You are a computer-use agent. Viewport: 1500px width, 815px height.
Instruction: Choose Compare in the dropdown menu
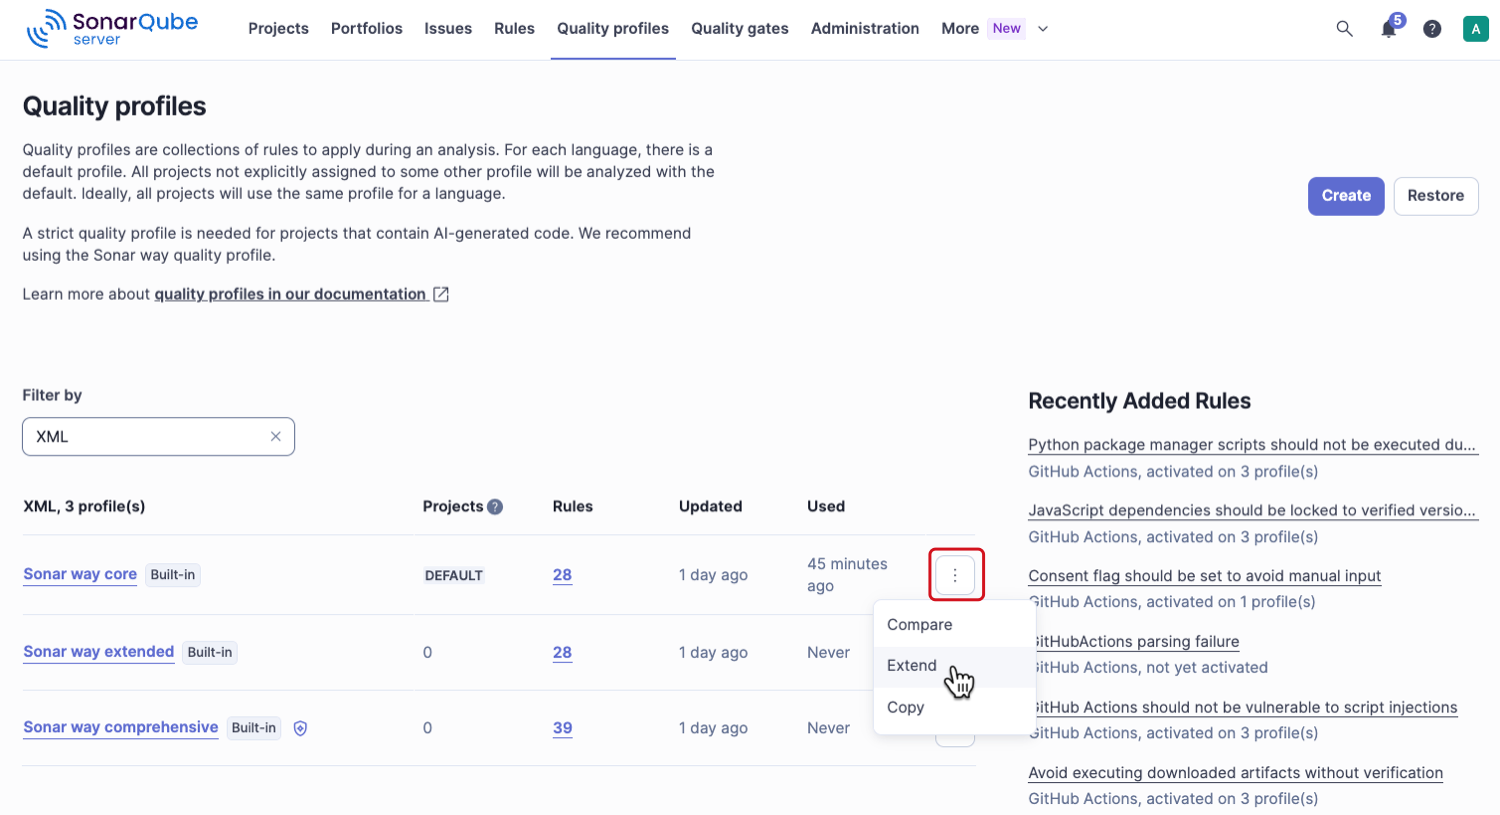pyautogui.click(x=954, y=625)
